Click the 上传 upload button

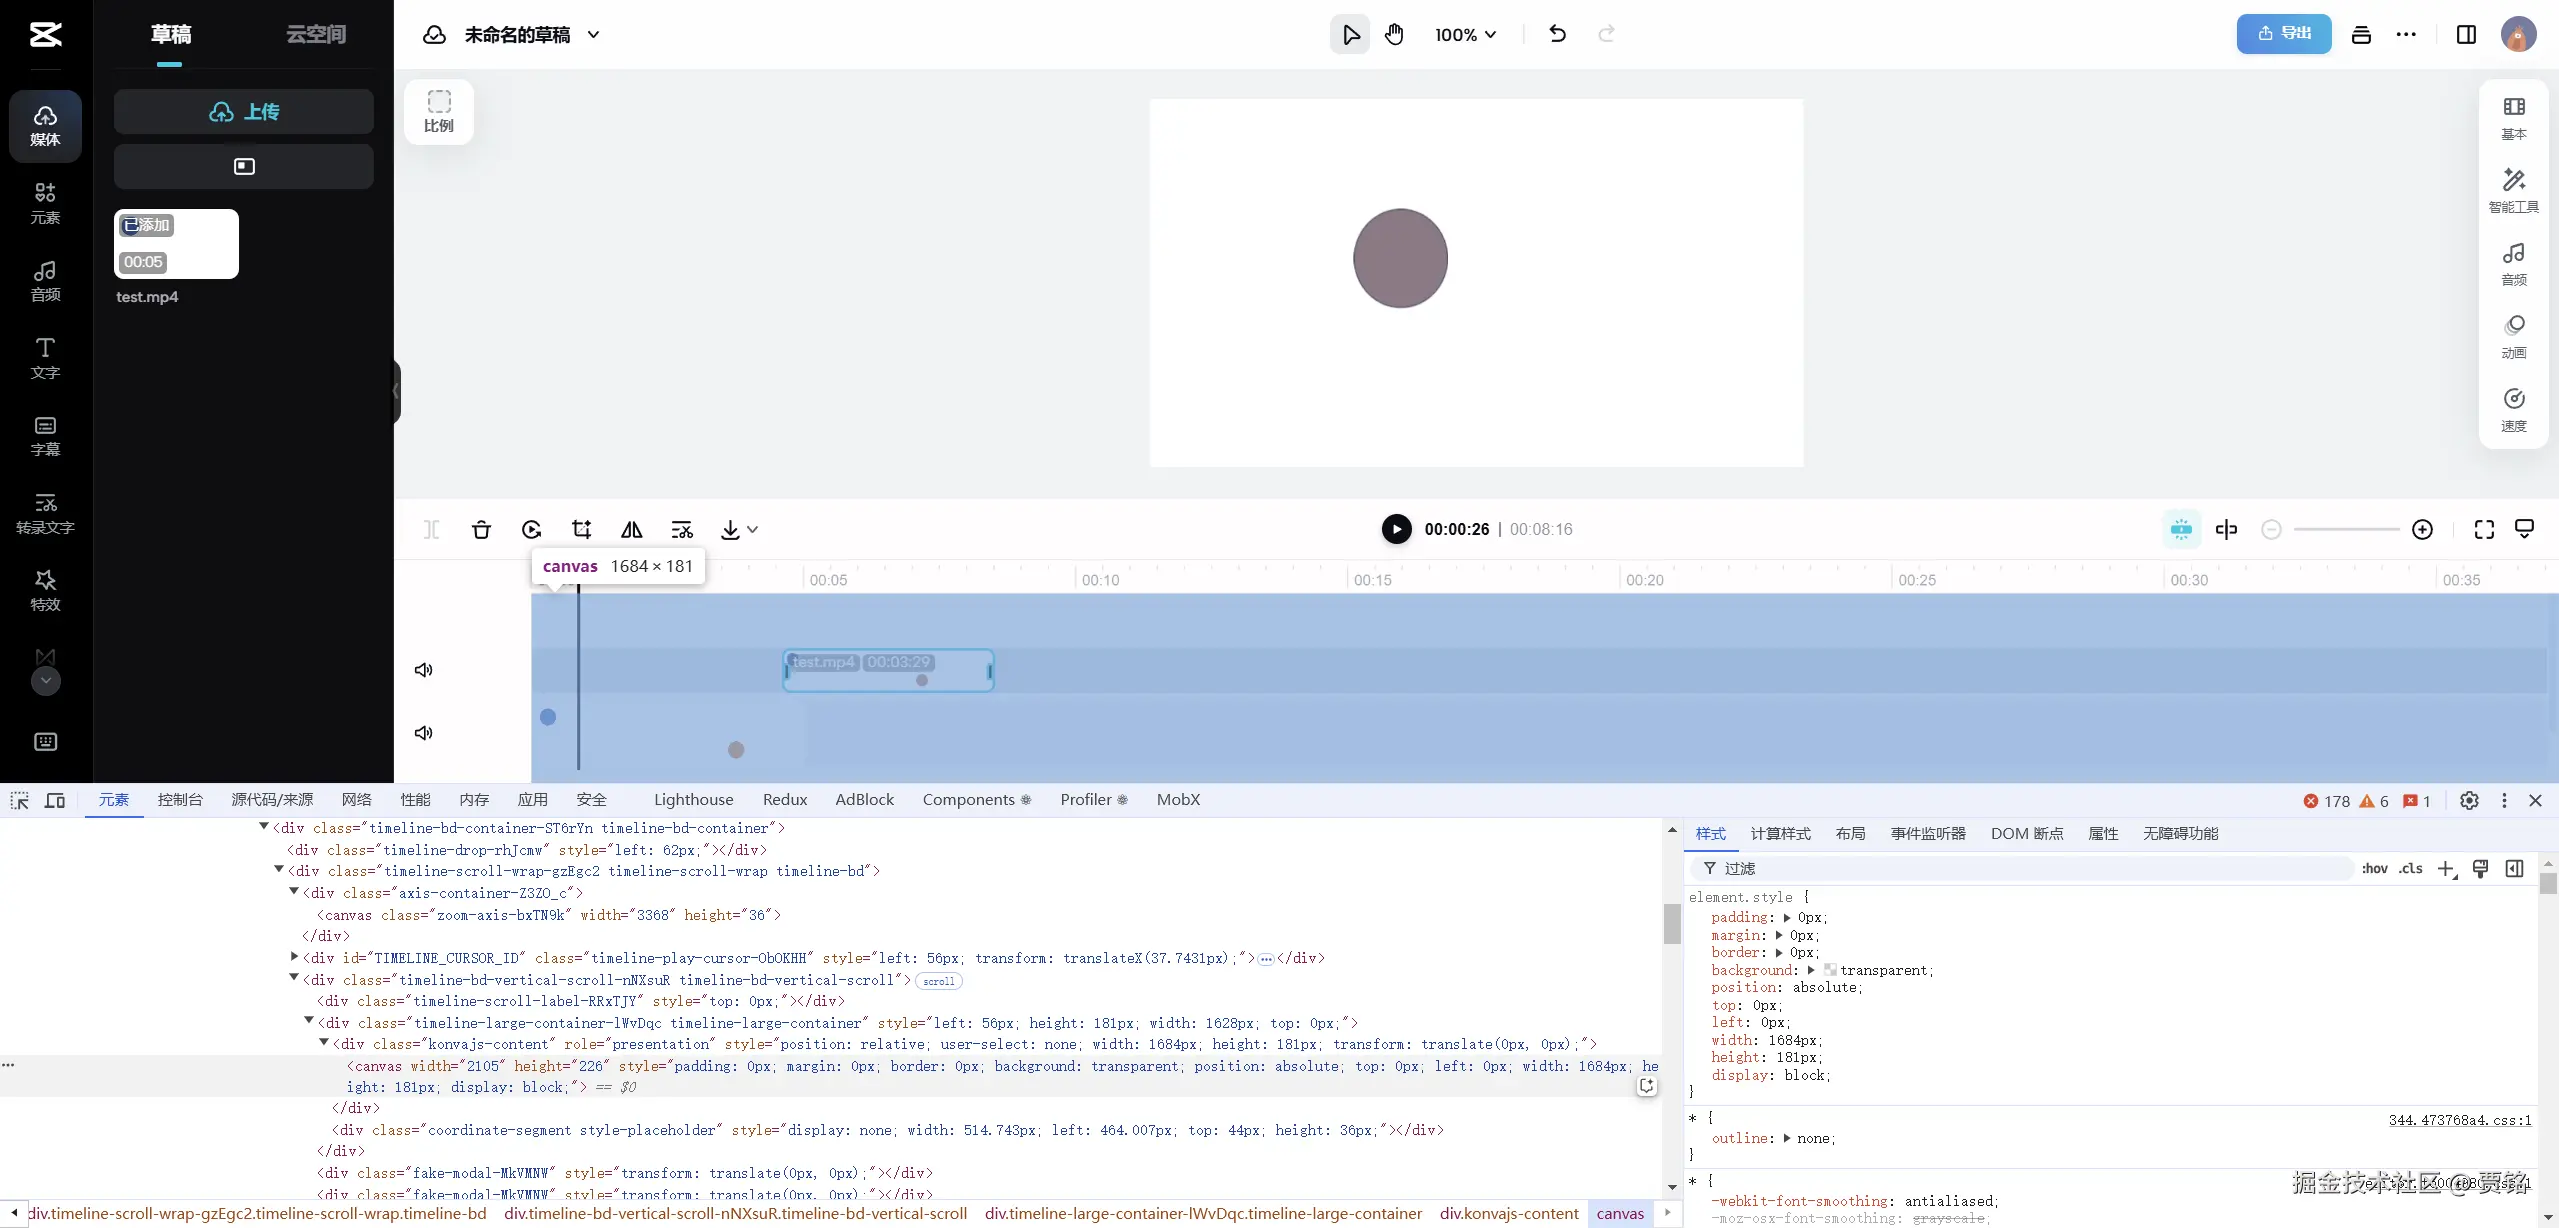click(x=243, y=111)
